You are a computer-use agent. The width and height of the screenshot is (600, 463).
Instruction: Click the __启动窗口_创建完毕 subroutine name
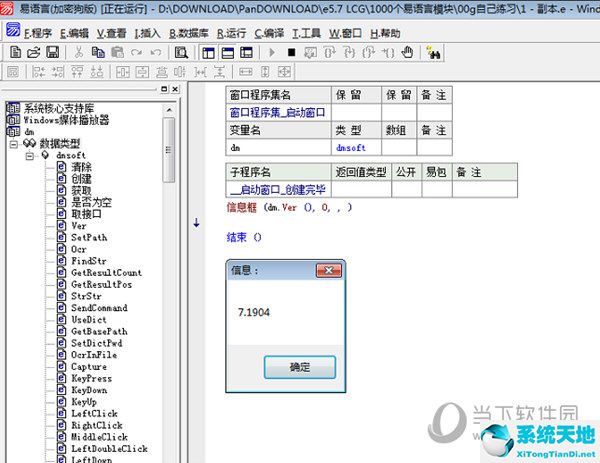click(278, 189)
